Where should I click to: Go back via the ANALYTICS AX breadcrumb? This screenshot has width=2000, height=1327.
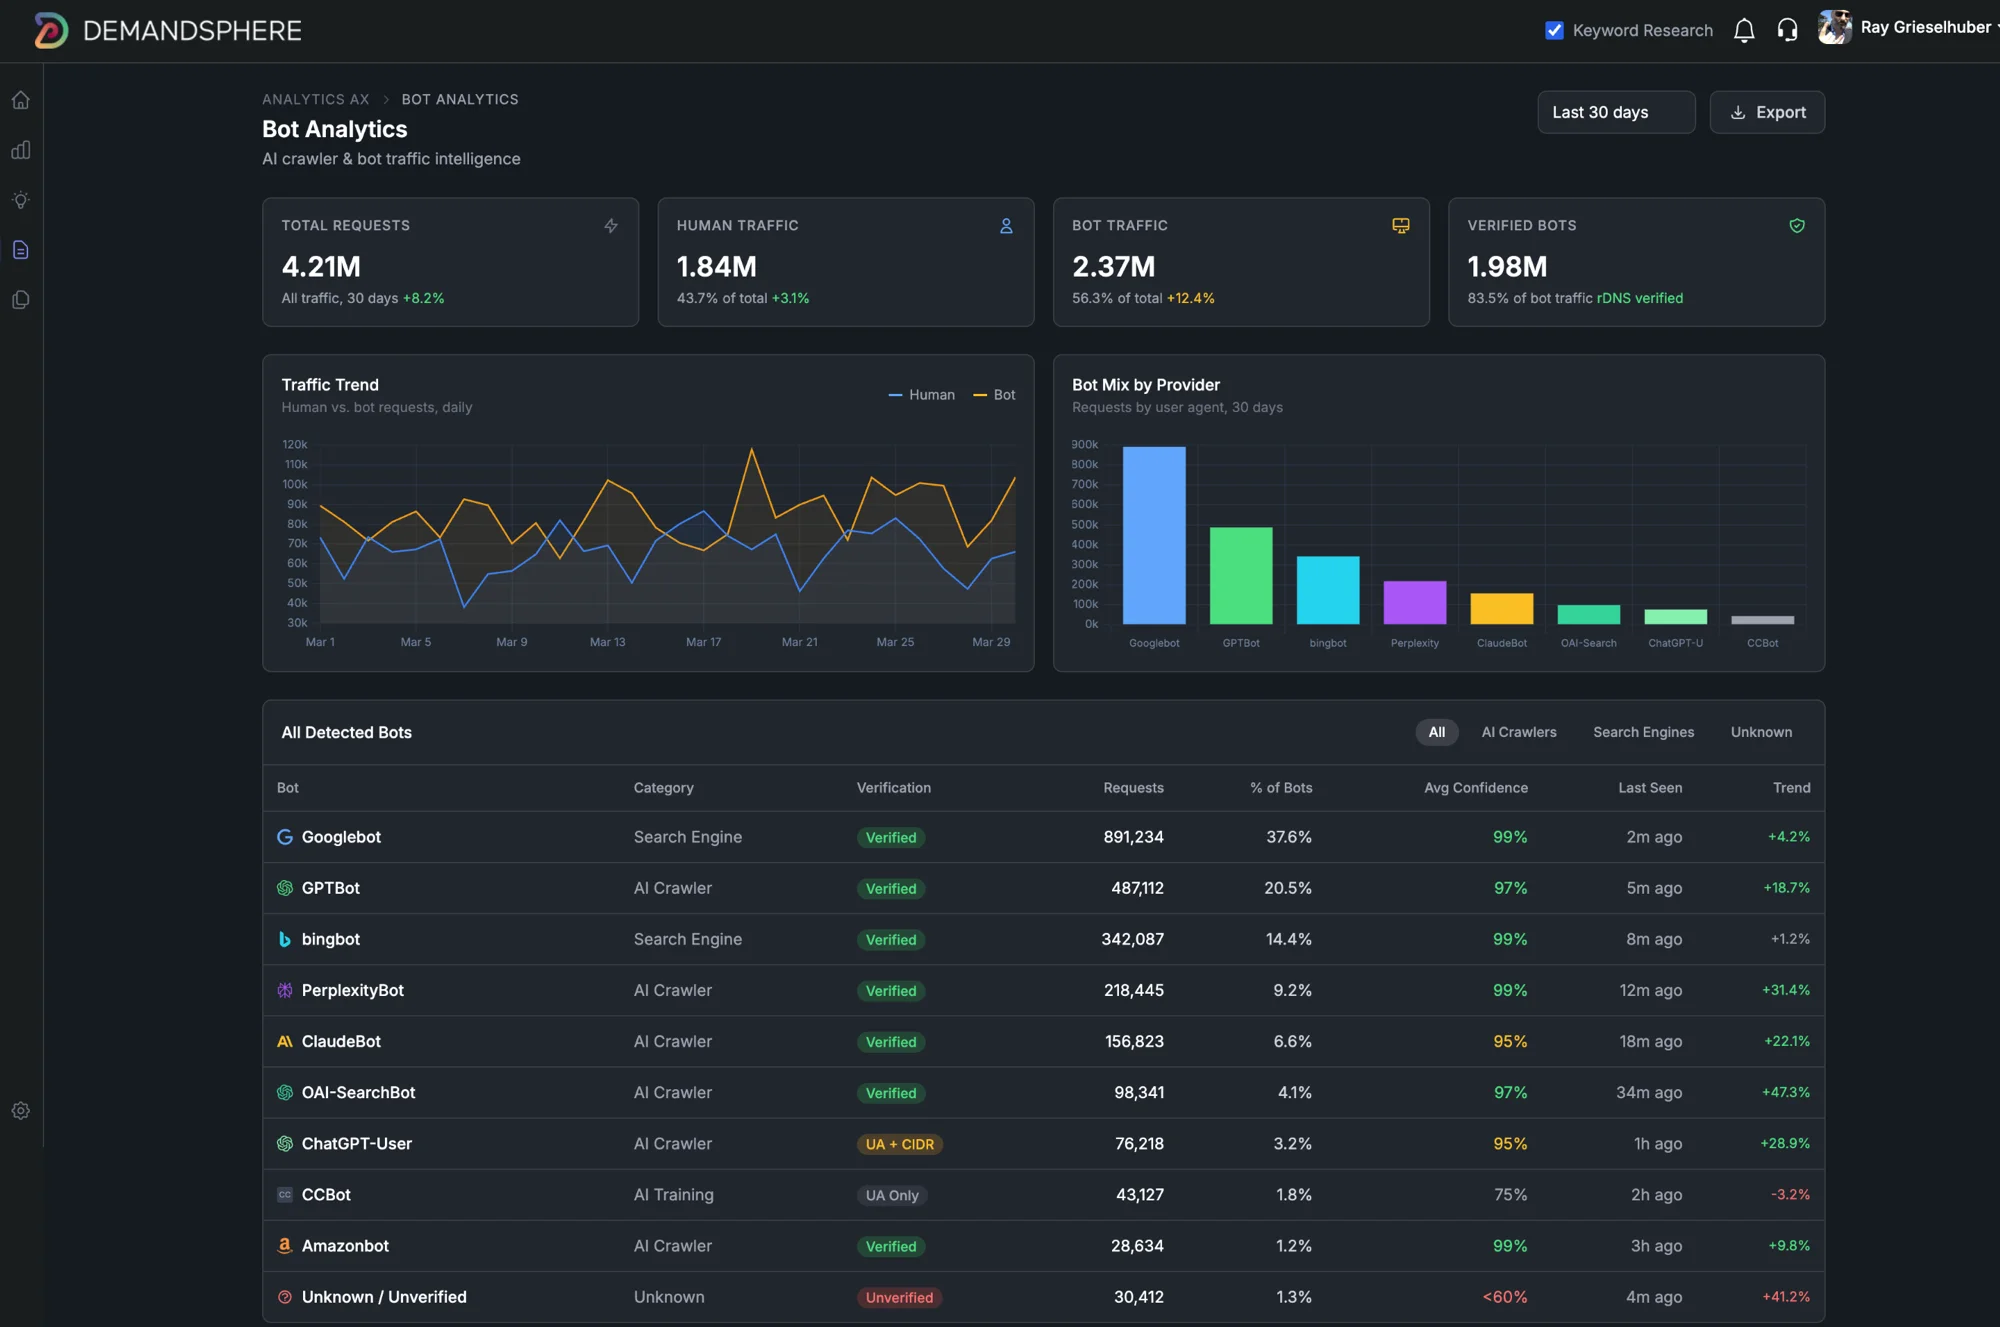315,99
